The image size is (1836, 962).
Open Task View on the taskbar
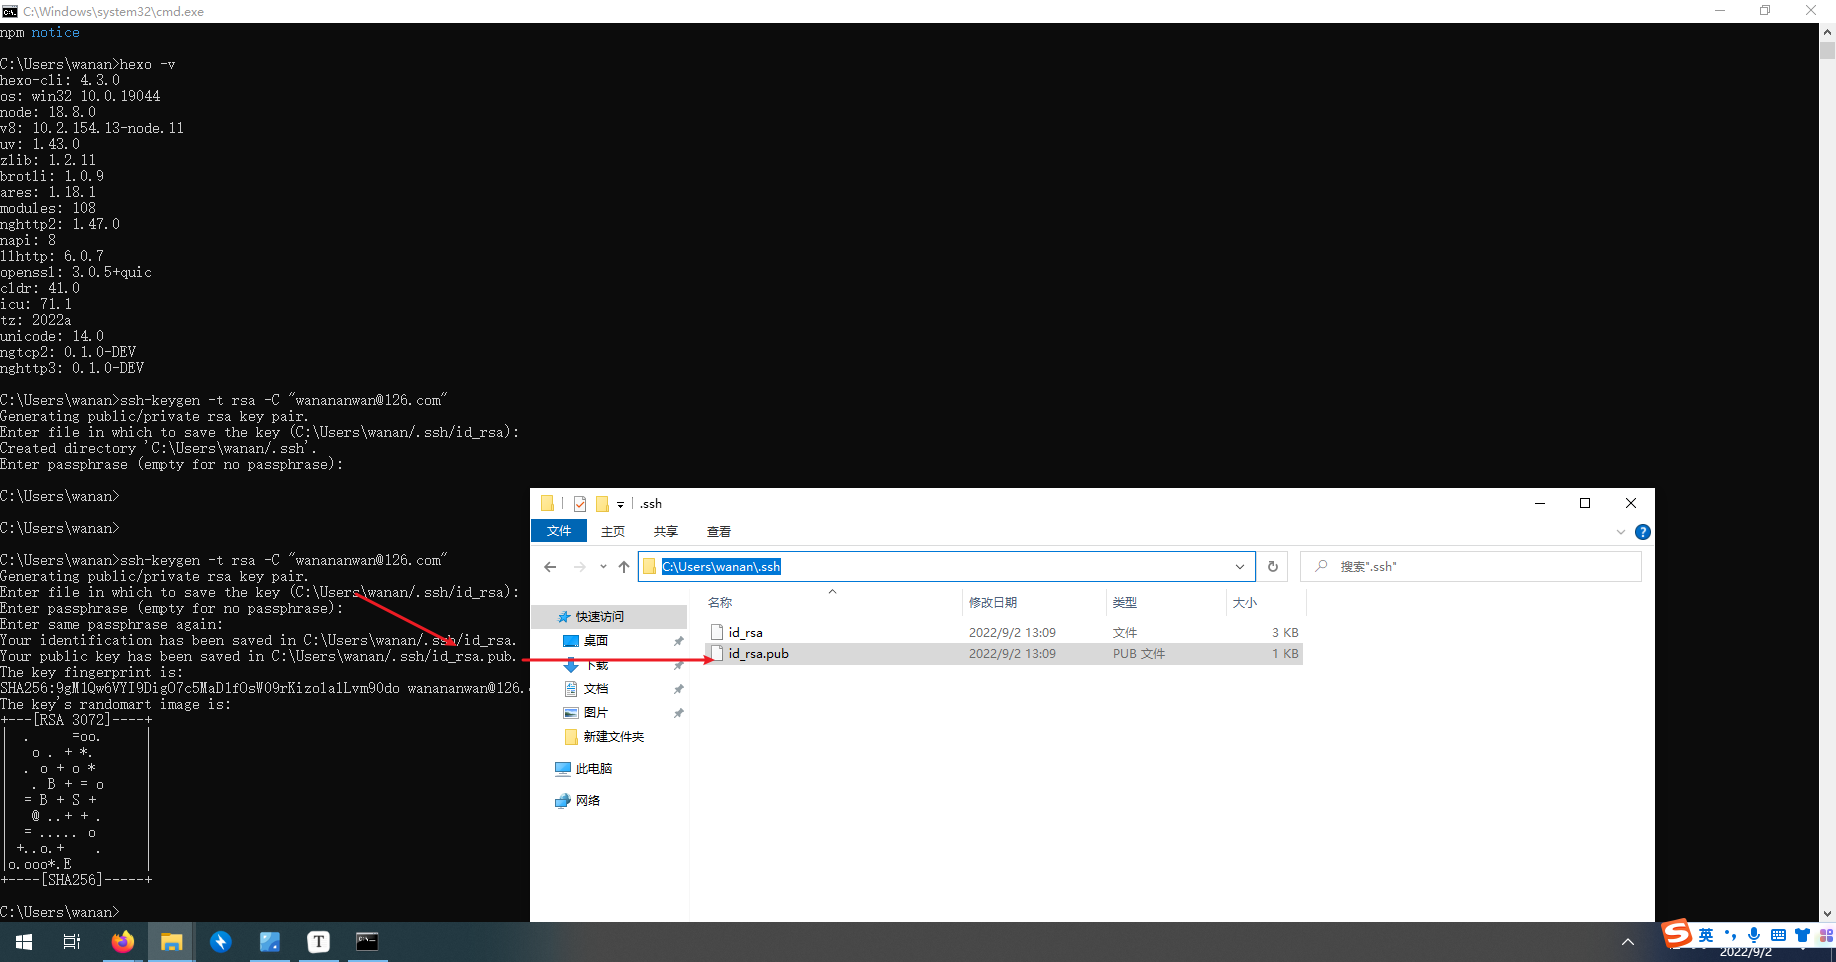click(x=72, y=941)
